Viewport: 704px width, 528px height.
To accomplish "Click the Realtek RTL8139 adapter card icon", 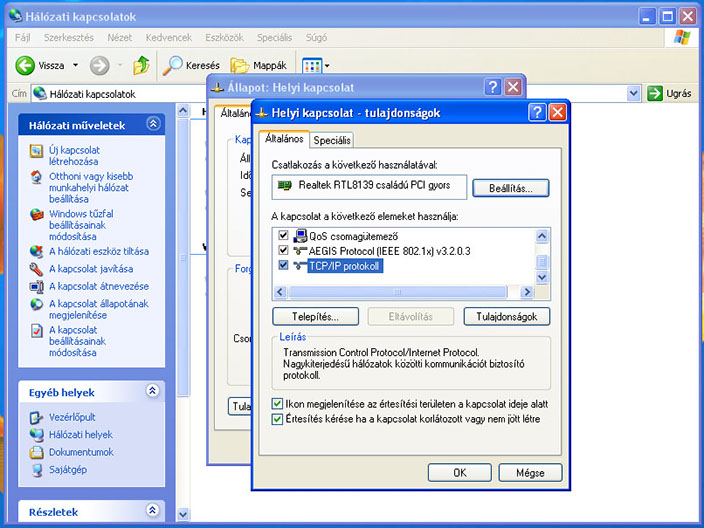I will [x=285, y=185].
